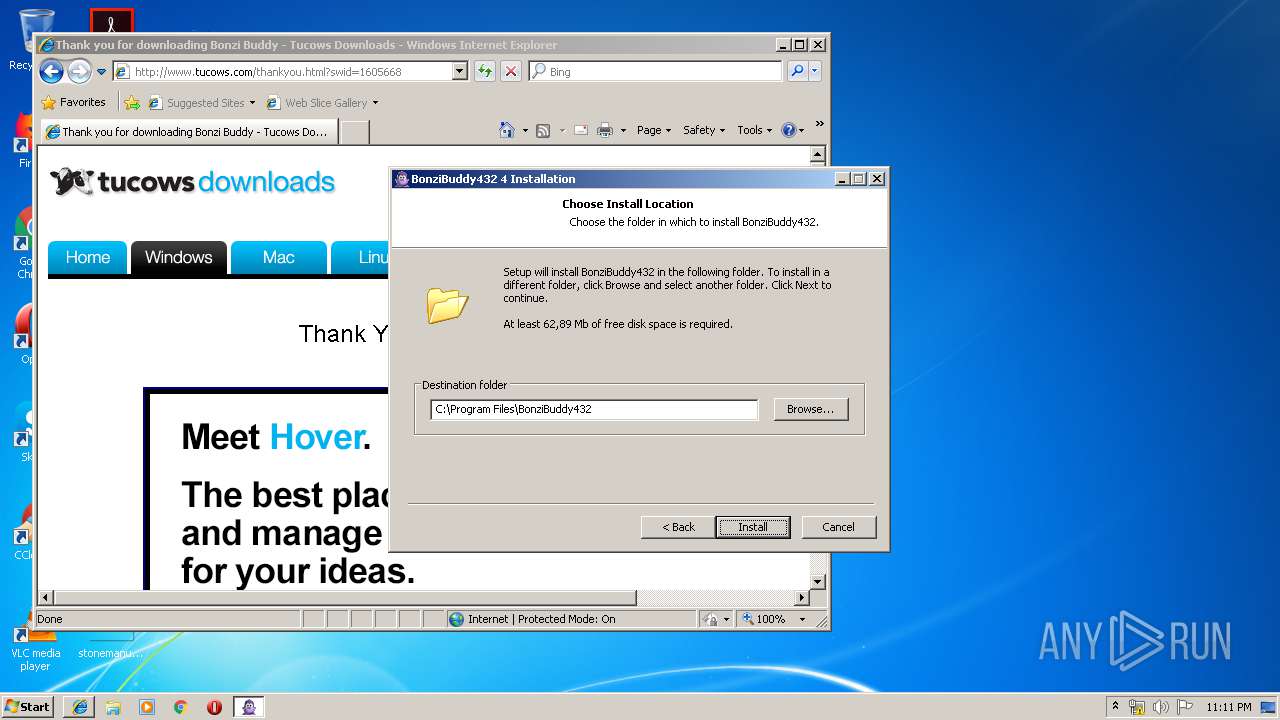Click the Internet zone globe icon
1280x720 pixels.
coord(457,619)
